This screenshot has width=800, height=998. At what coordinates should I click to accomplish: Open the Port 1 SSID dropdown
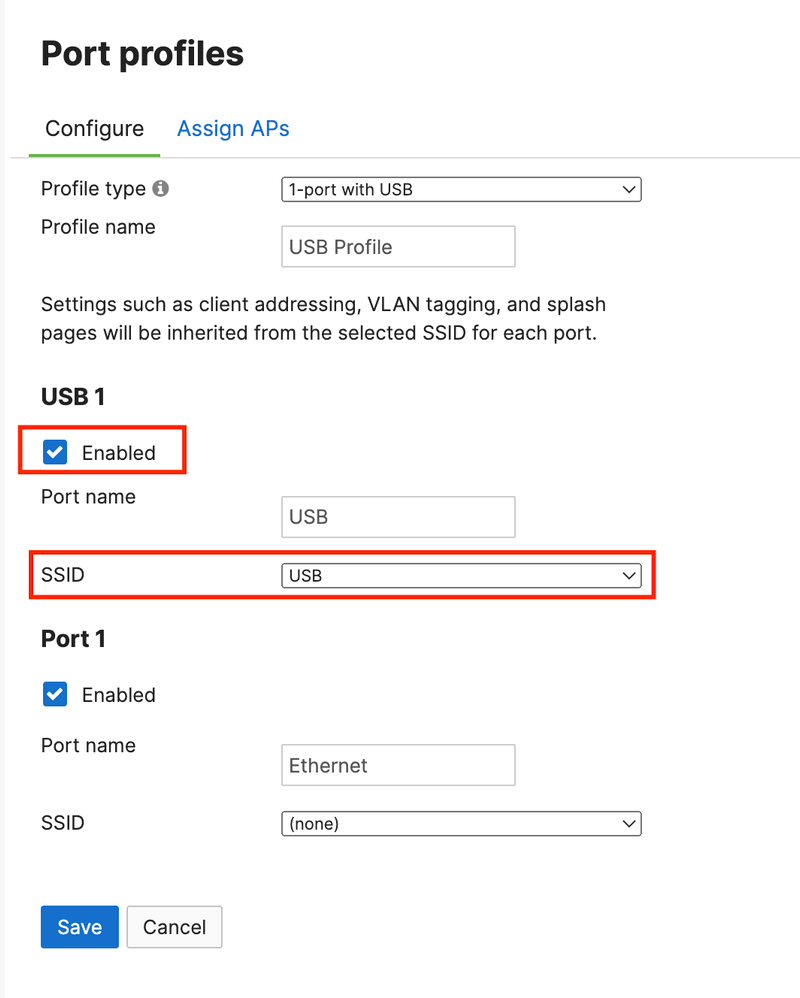coord(460,824)
